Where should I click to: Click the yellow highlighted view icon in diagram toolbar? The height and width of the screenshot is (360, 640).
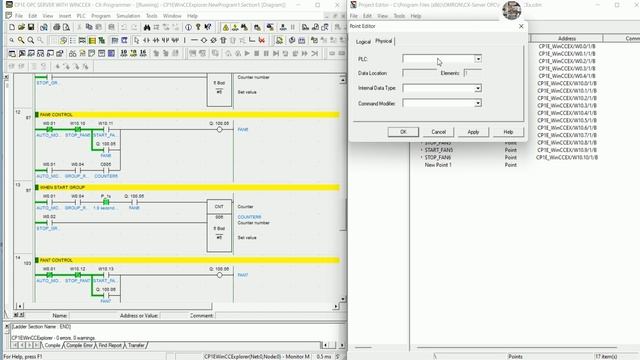point(92,40)
